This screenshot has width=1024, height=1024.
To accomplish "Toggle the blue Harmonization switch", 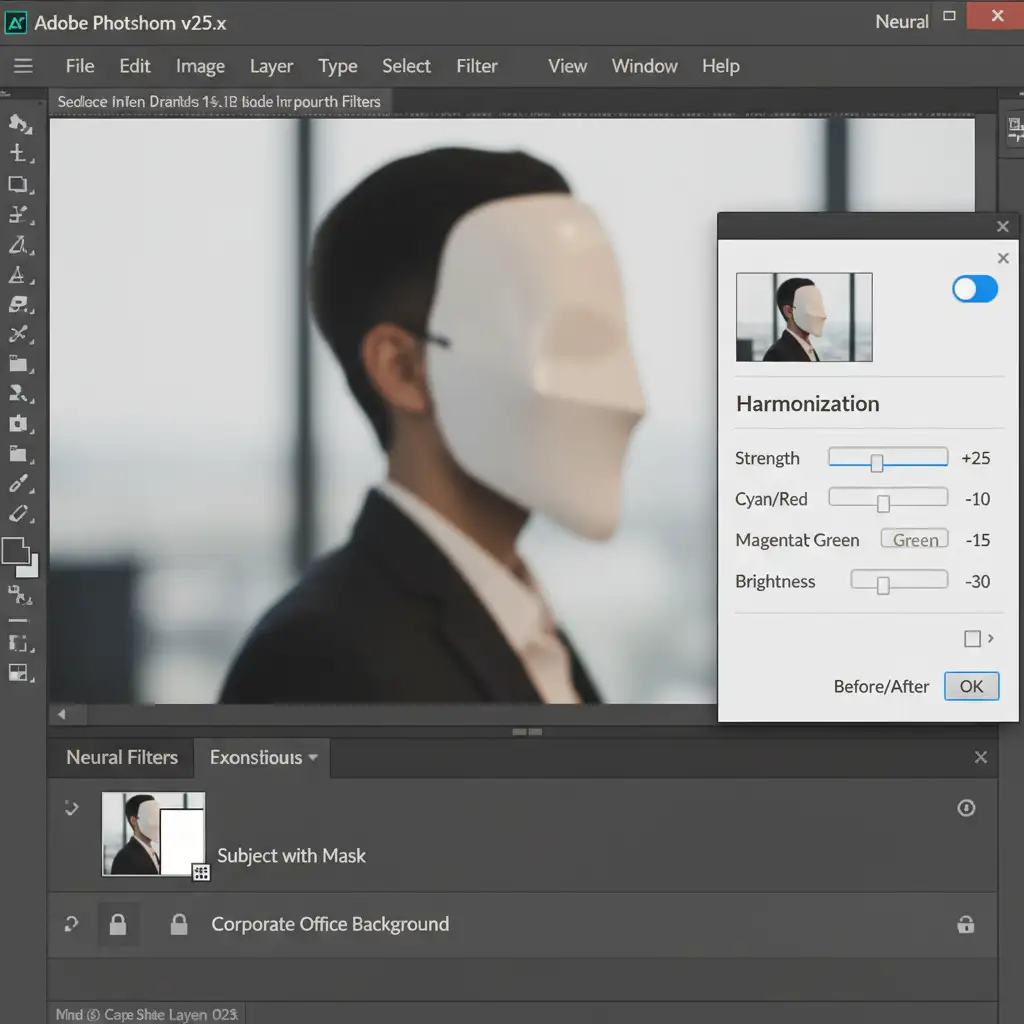I will click(975, 289).
